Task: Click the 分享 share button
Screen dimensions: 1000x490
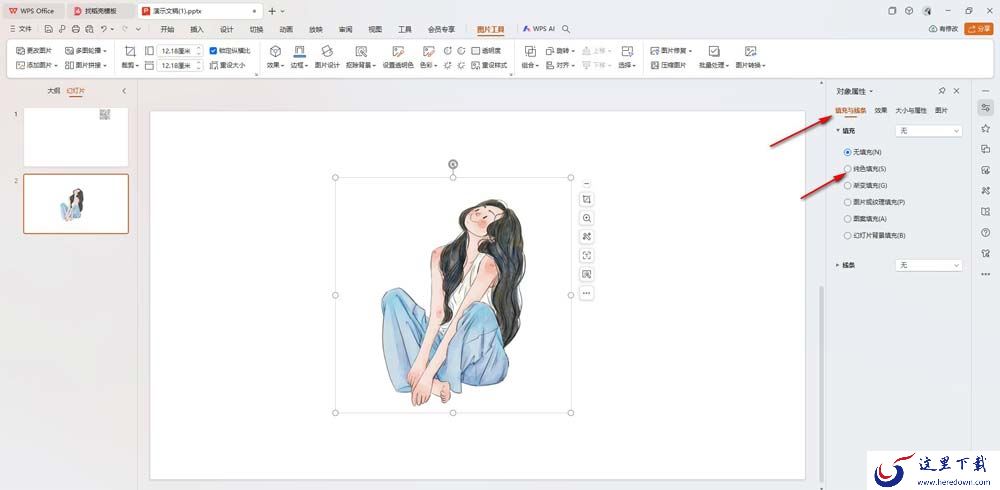Action: 979,29
